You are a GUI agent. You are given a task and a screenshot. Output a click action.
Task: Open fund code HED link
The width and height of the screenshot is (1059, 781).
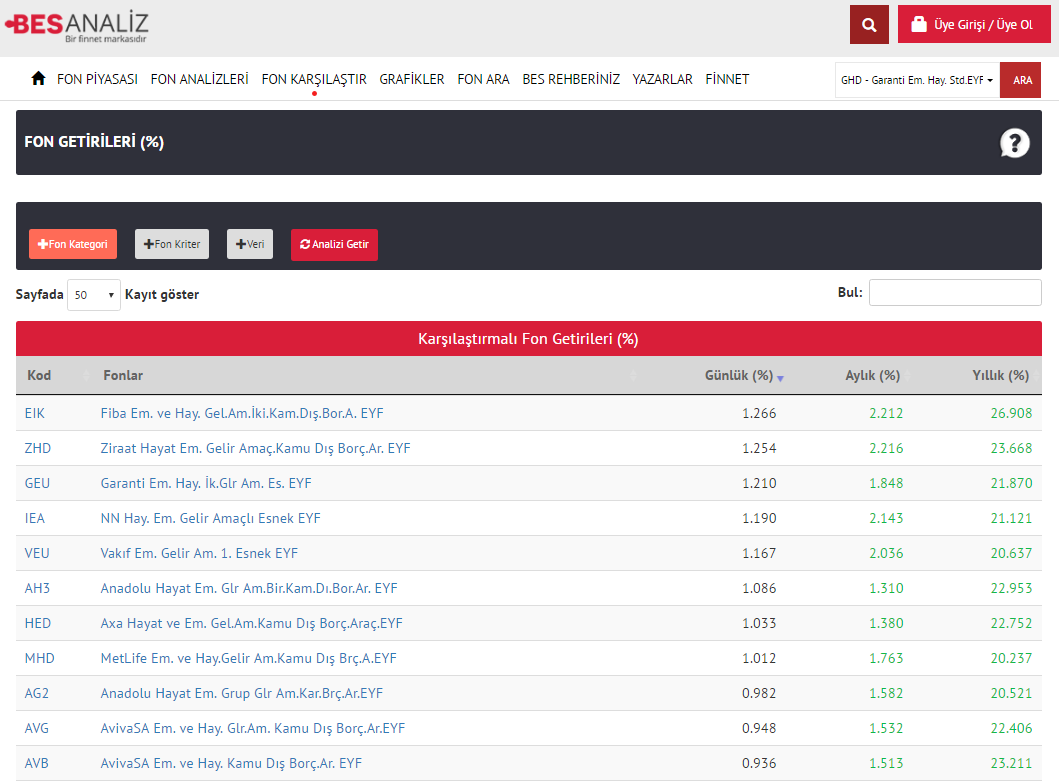tap(38, 624)
